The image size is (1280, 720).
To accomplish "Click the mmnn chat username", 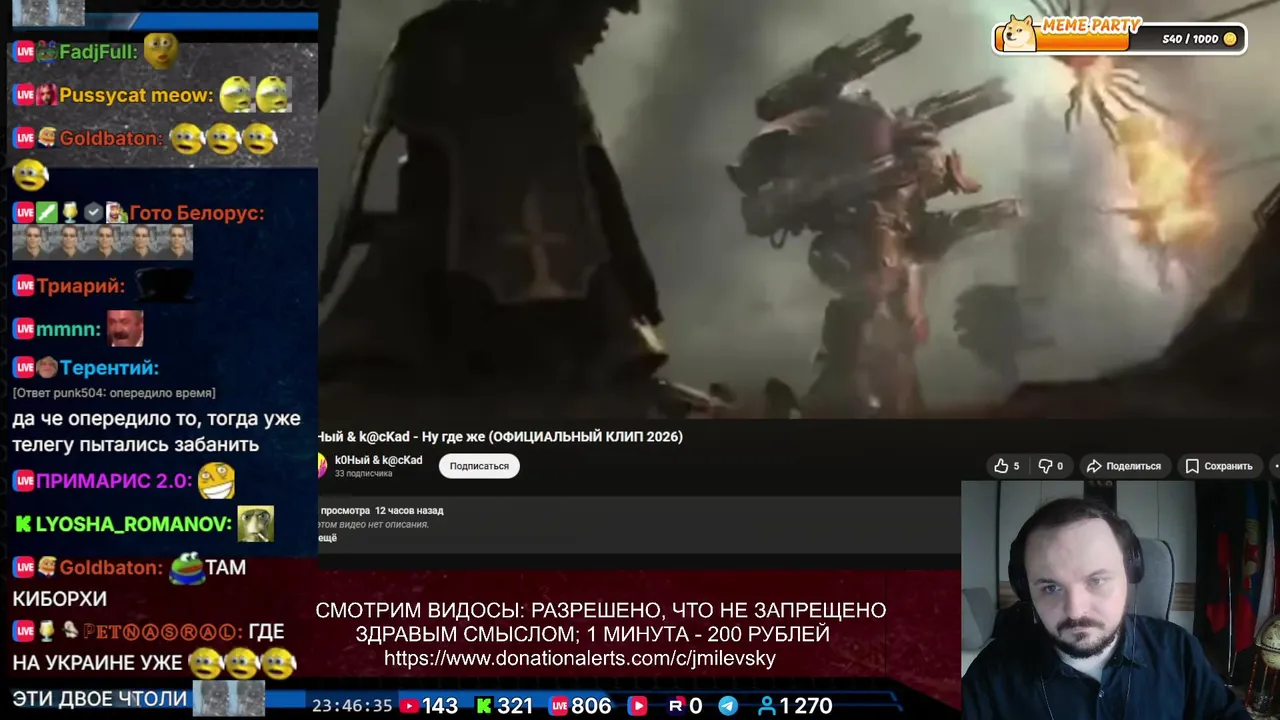I will point(69,329).
